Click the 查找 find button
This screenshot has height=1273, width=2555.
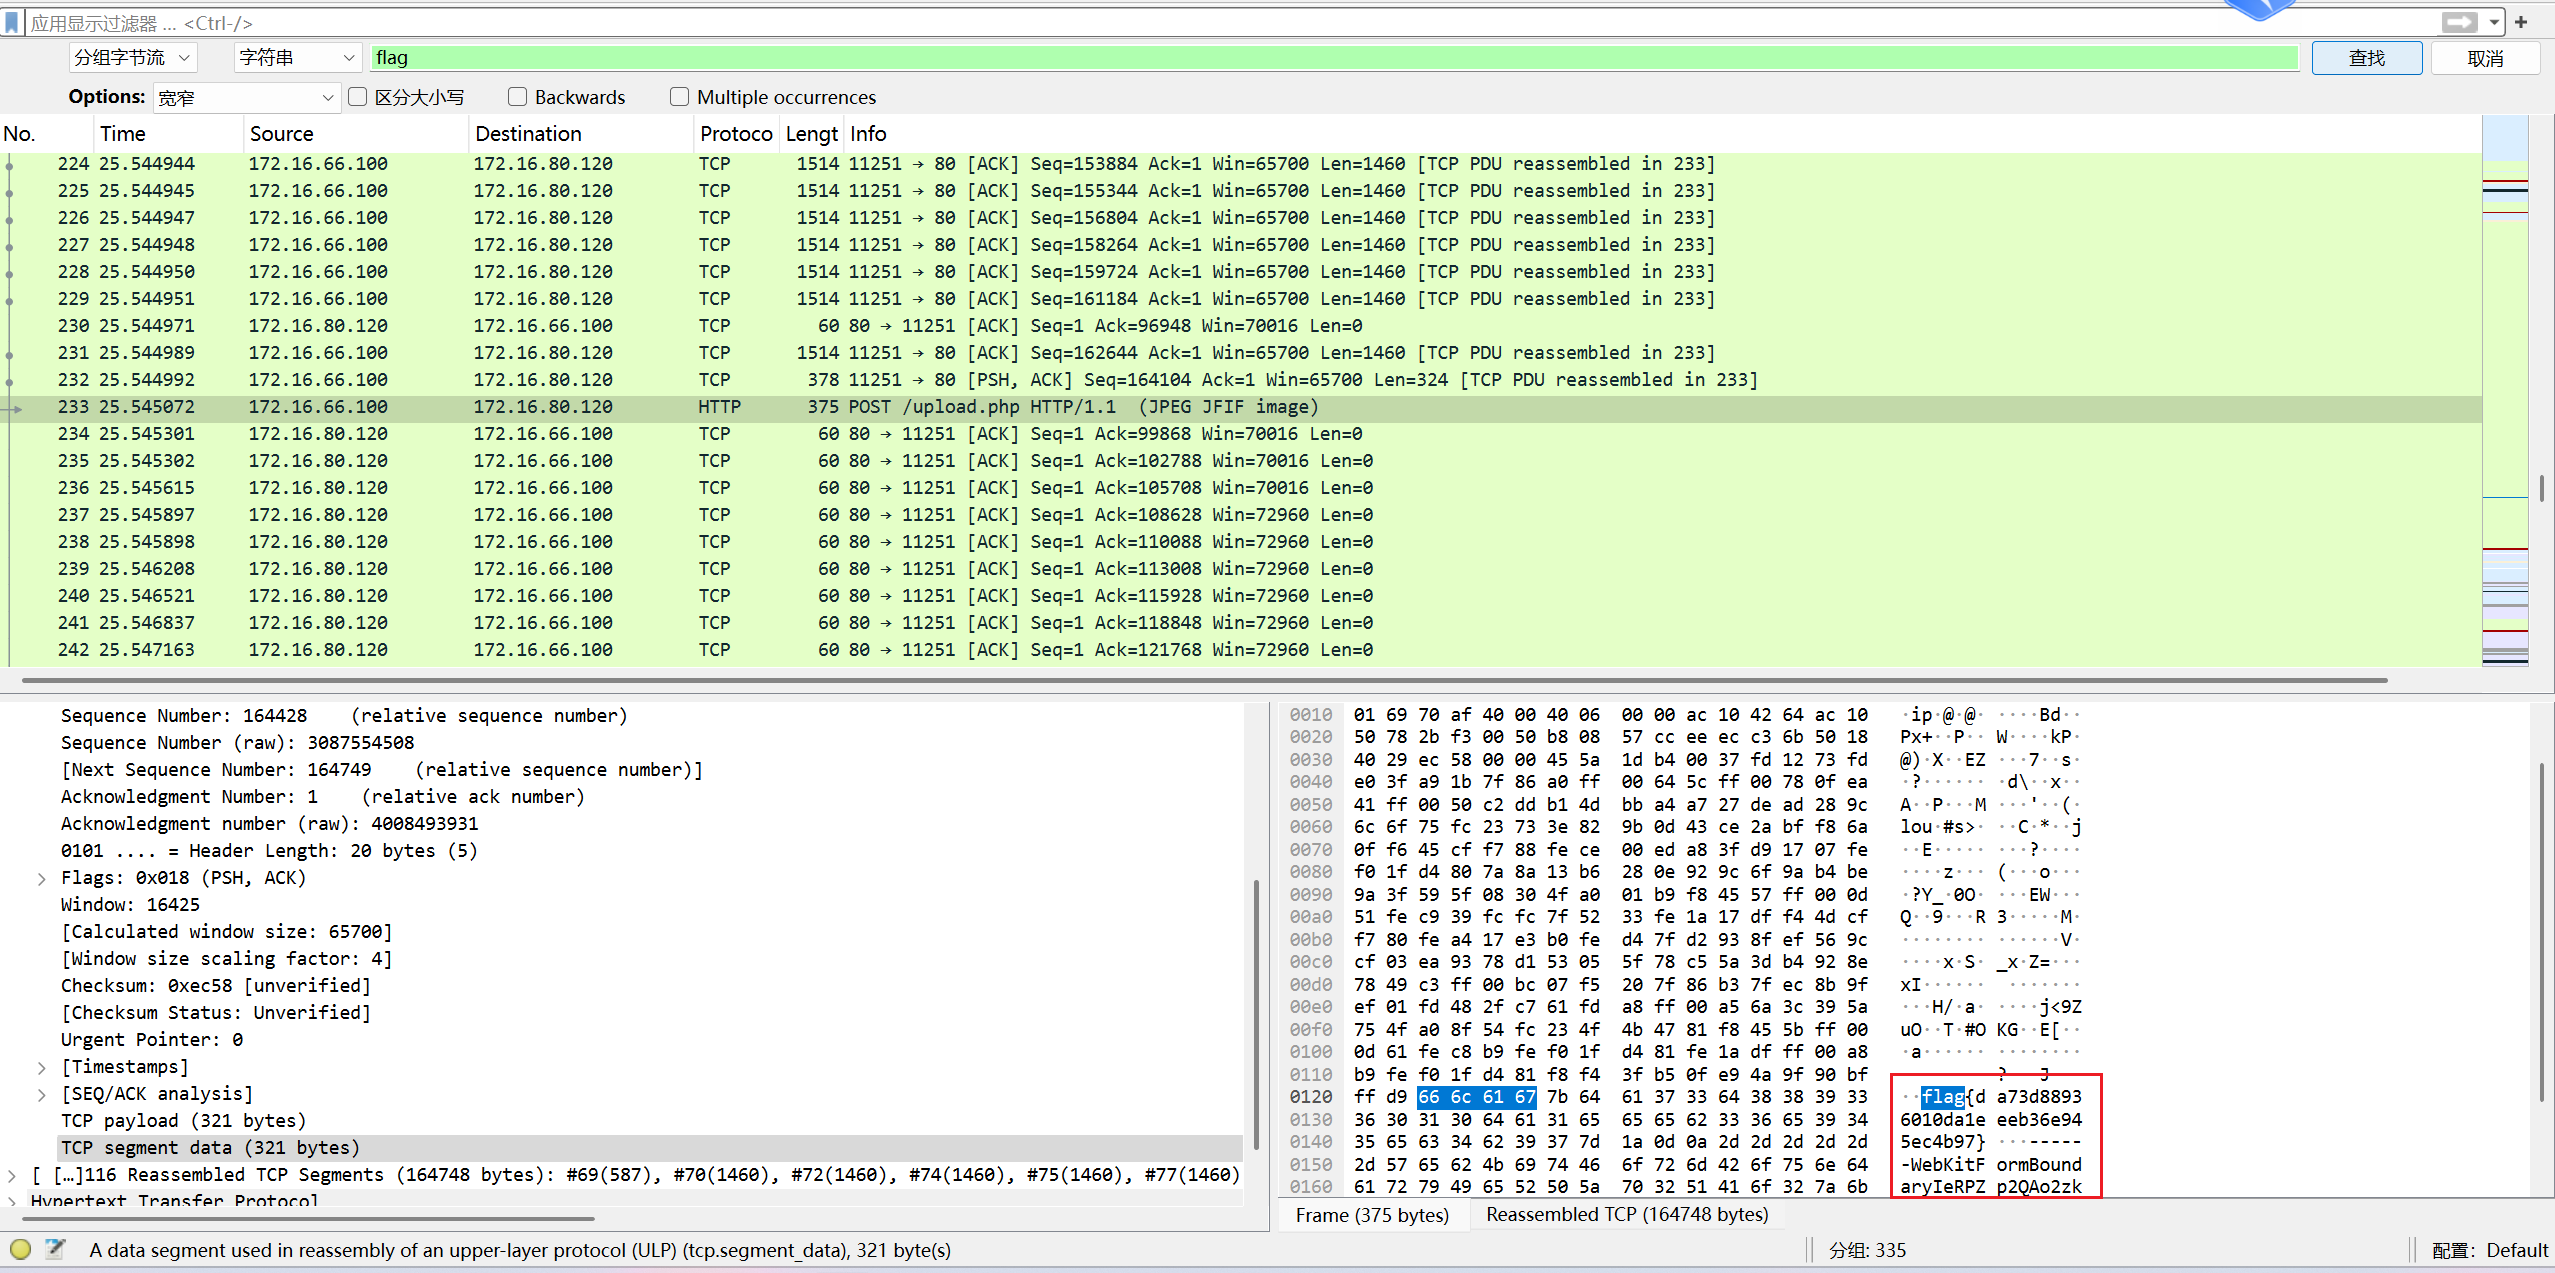pyautogui.click(x=2366, y=58)
